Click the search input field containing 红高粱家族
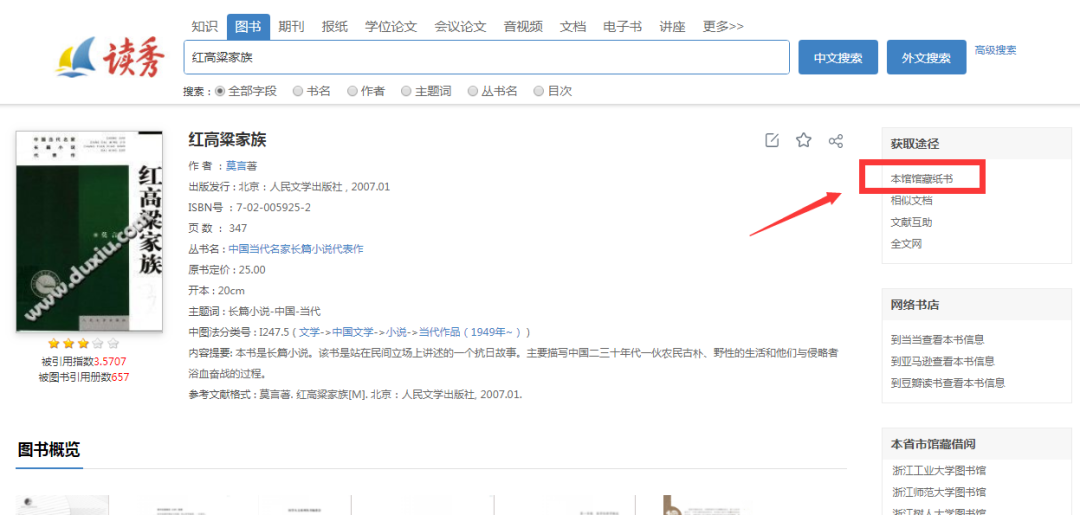This screenshot has width=1080, height=515. 486,57
